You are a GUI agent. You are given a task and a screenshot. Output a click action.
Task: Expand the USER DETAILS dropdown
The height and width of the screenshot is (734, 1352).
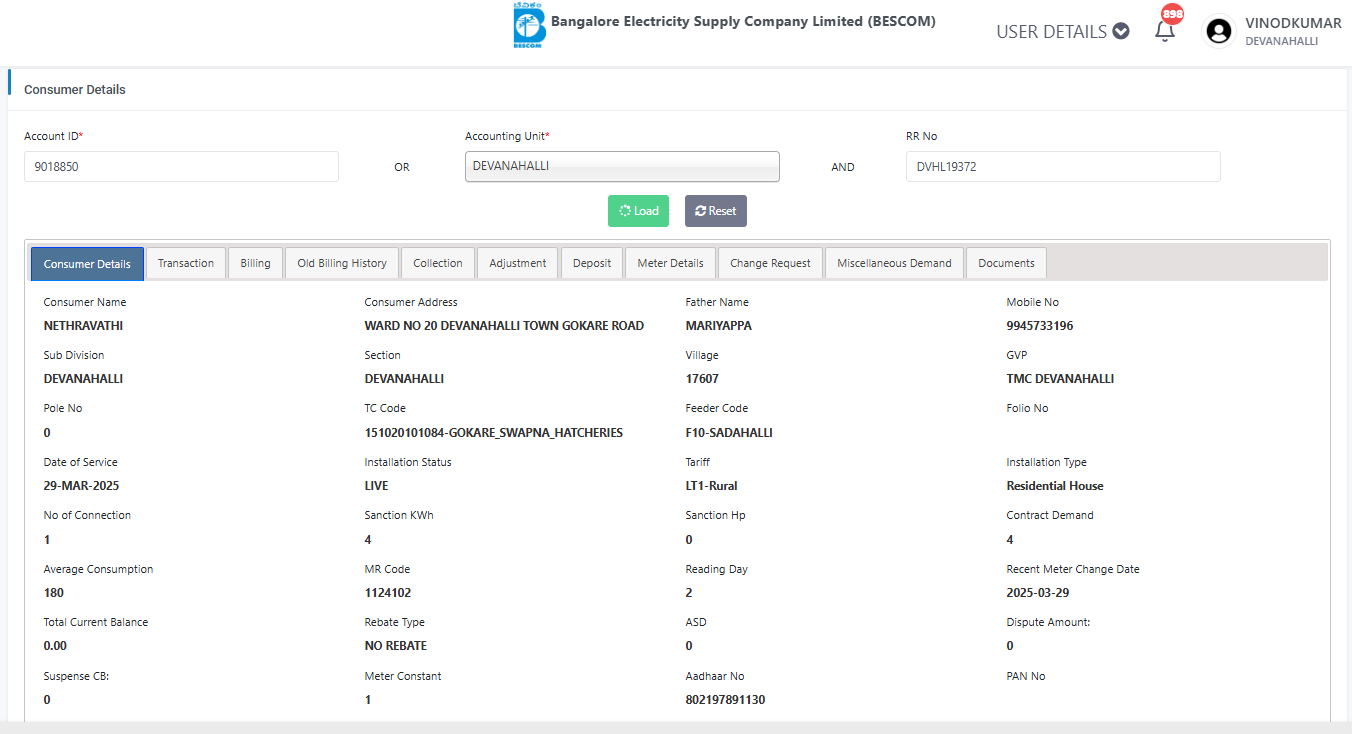coord(1063,31)
